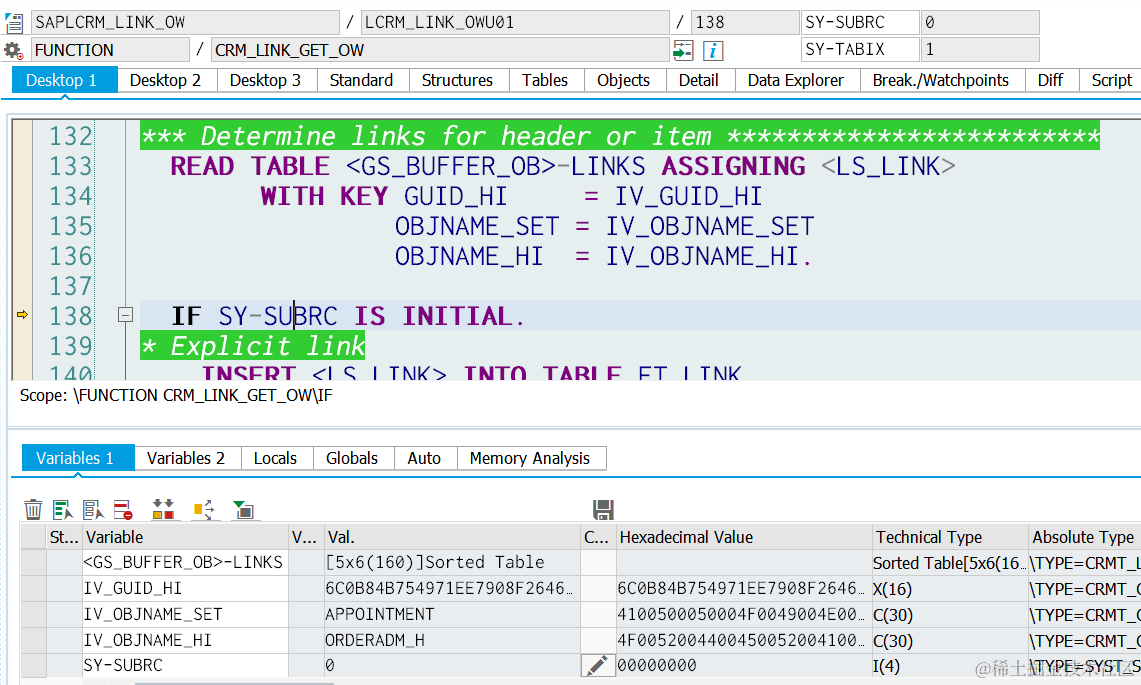Click the Val. column header

coord(452,537)
